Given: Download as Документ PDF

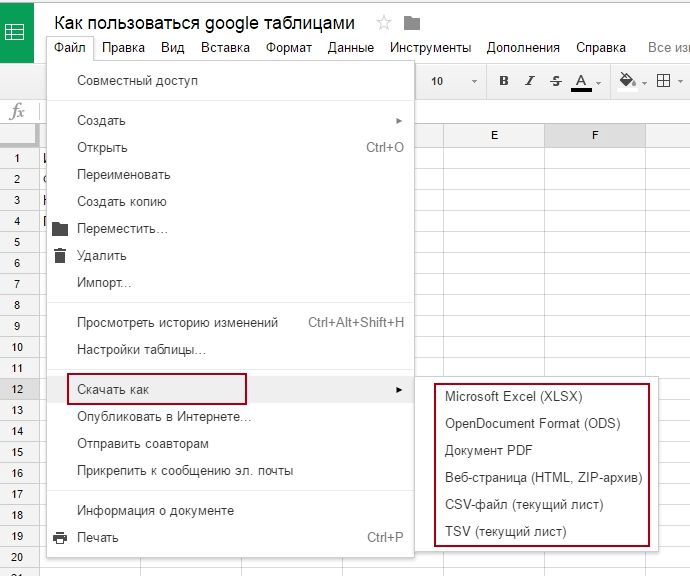Looking at the screenshot, I should [536, 451].
